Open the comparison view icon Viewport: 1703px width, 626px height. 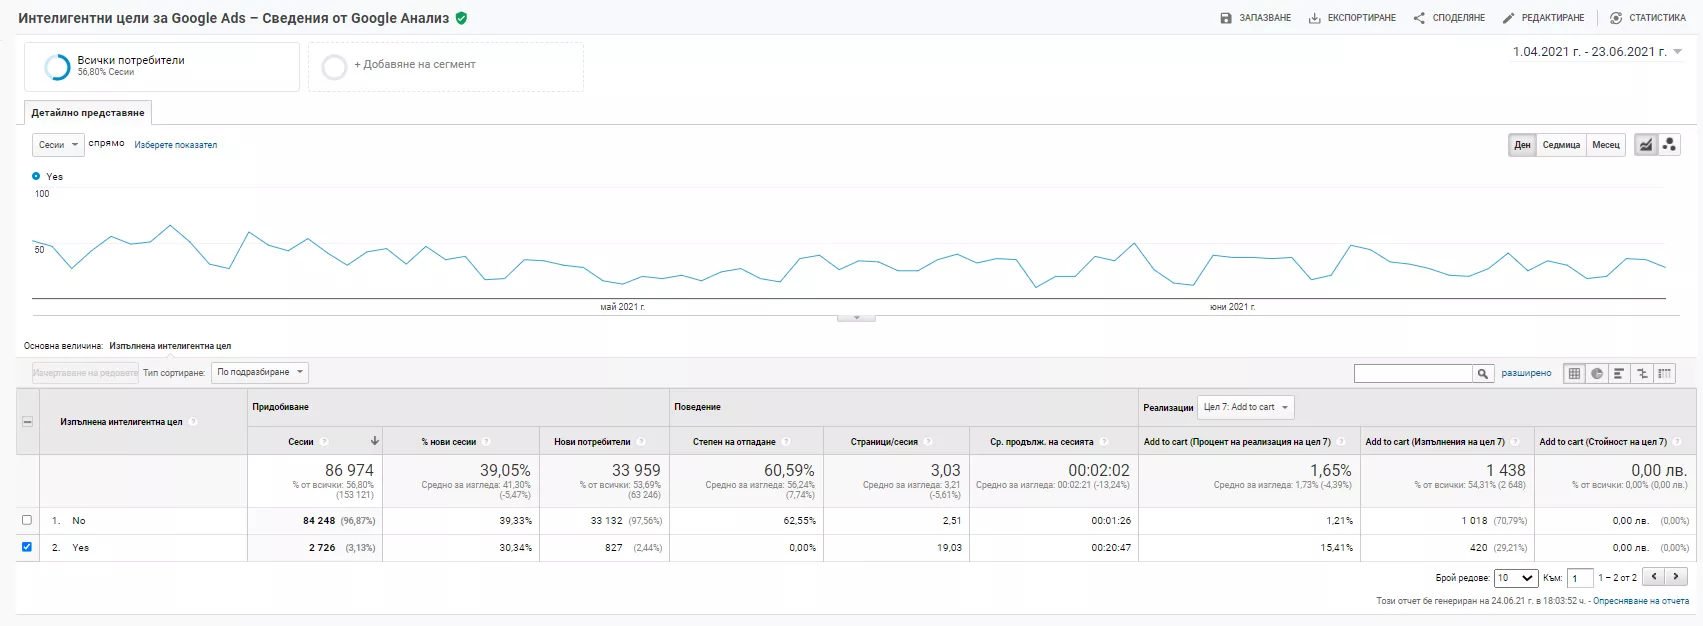click(1642, 373)
